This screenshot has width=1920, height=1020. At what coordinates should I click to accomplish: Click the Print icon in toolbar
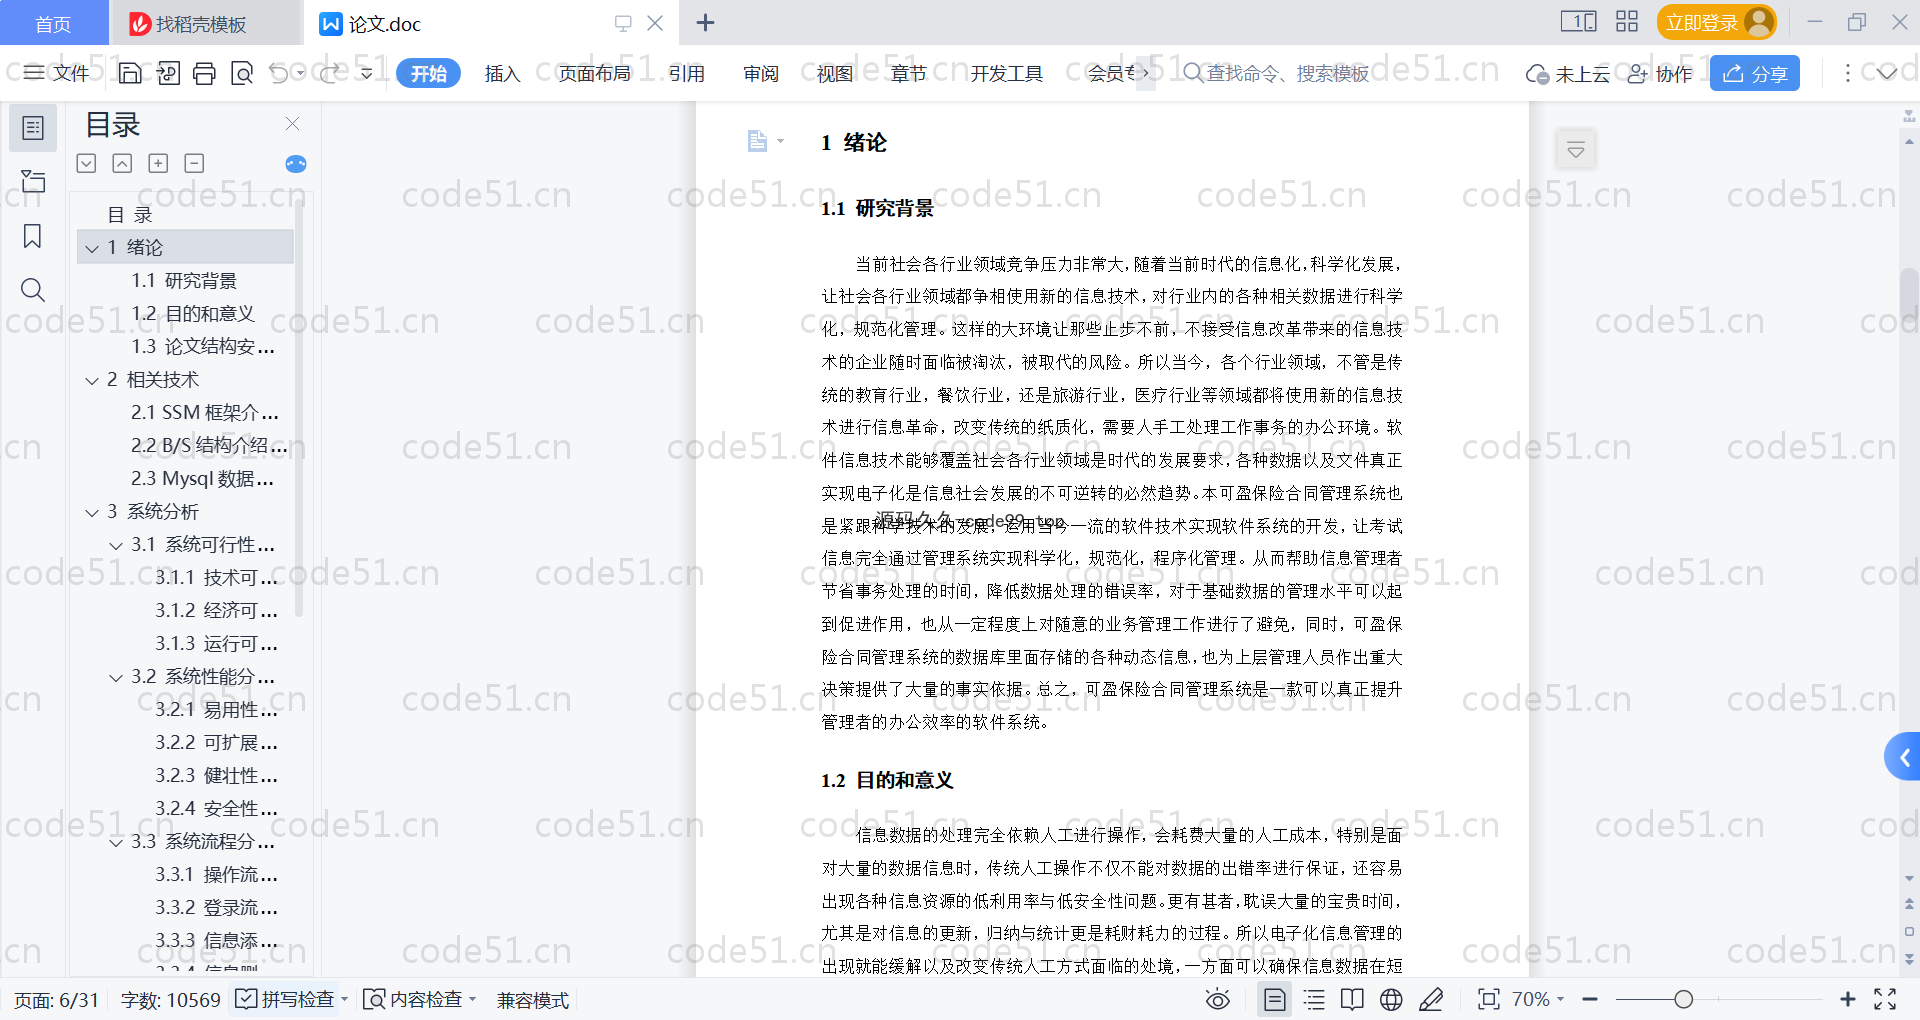204,73
